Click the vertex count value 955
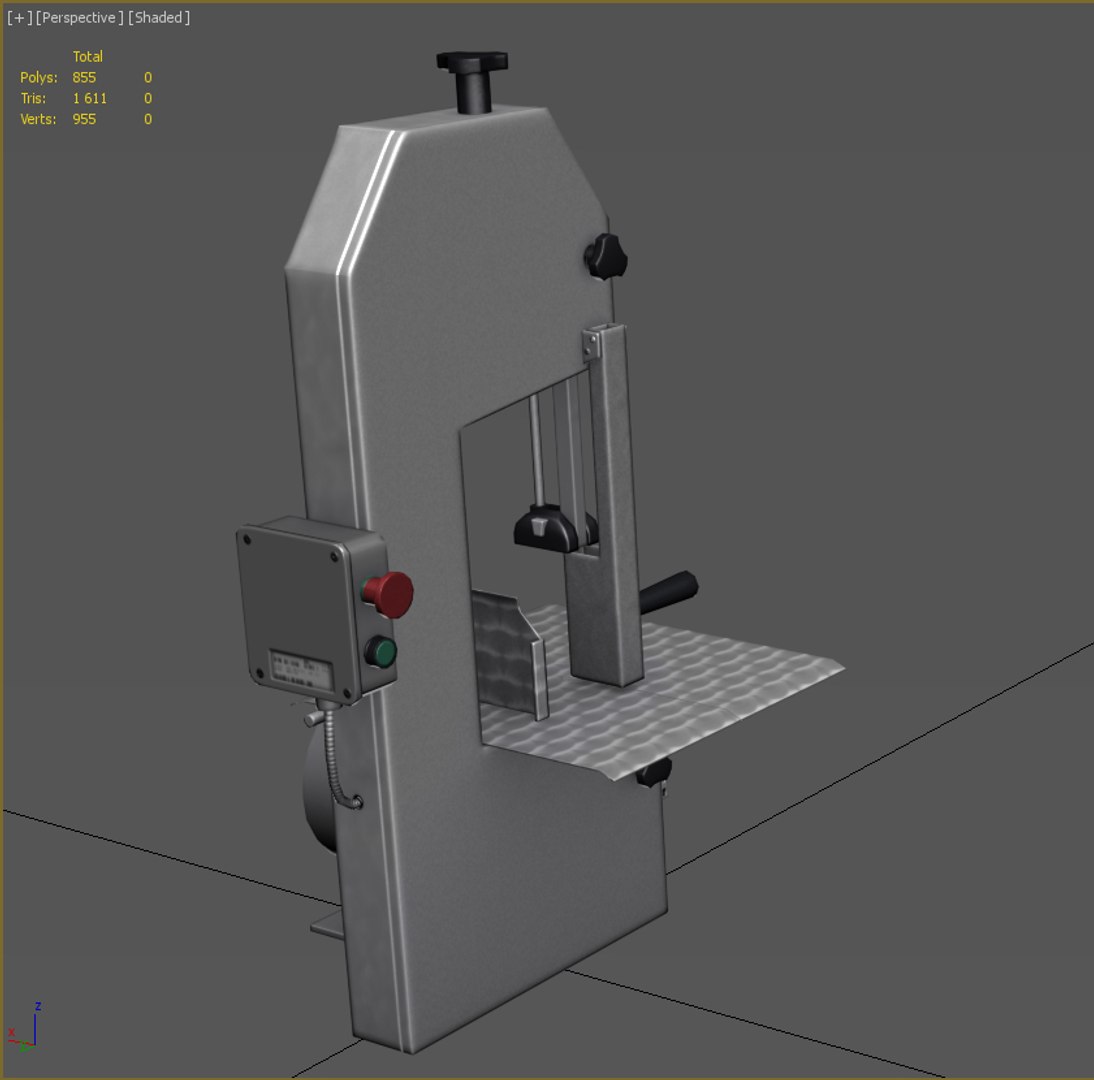The height and width of the screenshot is (1080, 1094). 84,119
